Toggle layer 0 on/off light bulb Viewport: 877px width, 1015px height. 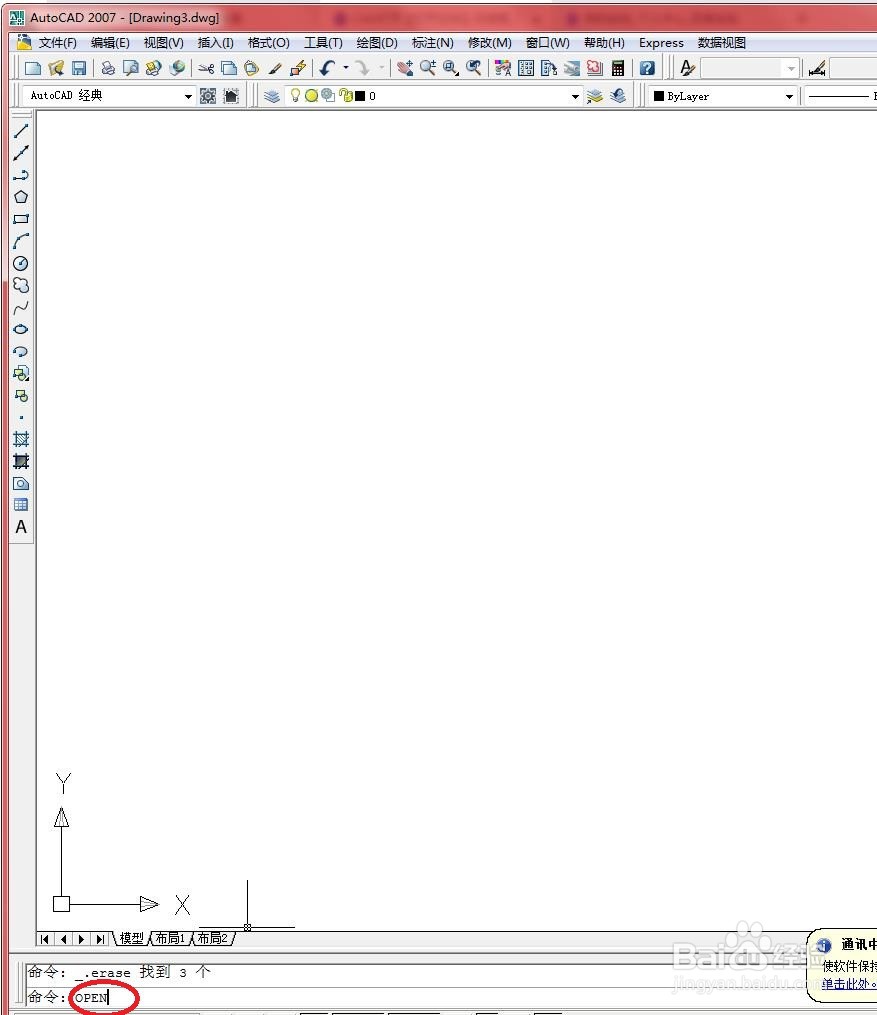[295, 95]
